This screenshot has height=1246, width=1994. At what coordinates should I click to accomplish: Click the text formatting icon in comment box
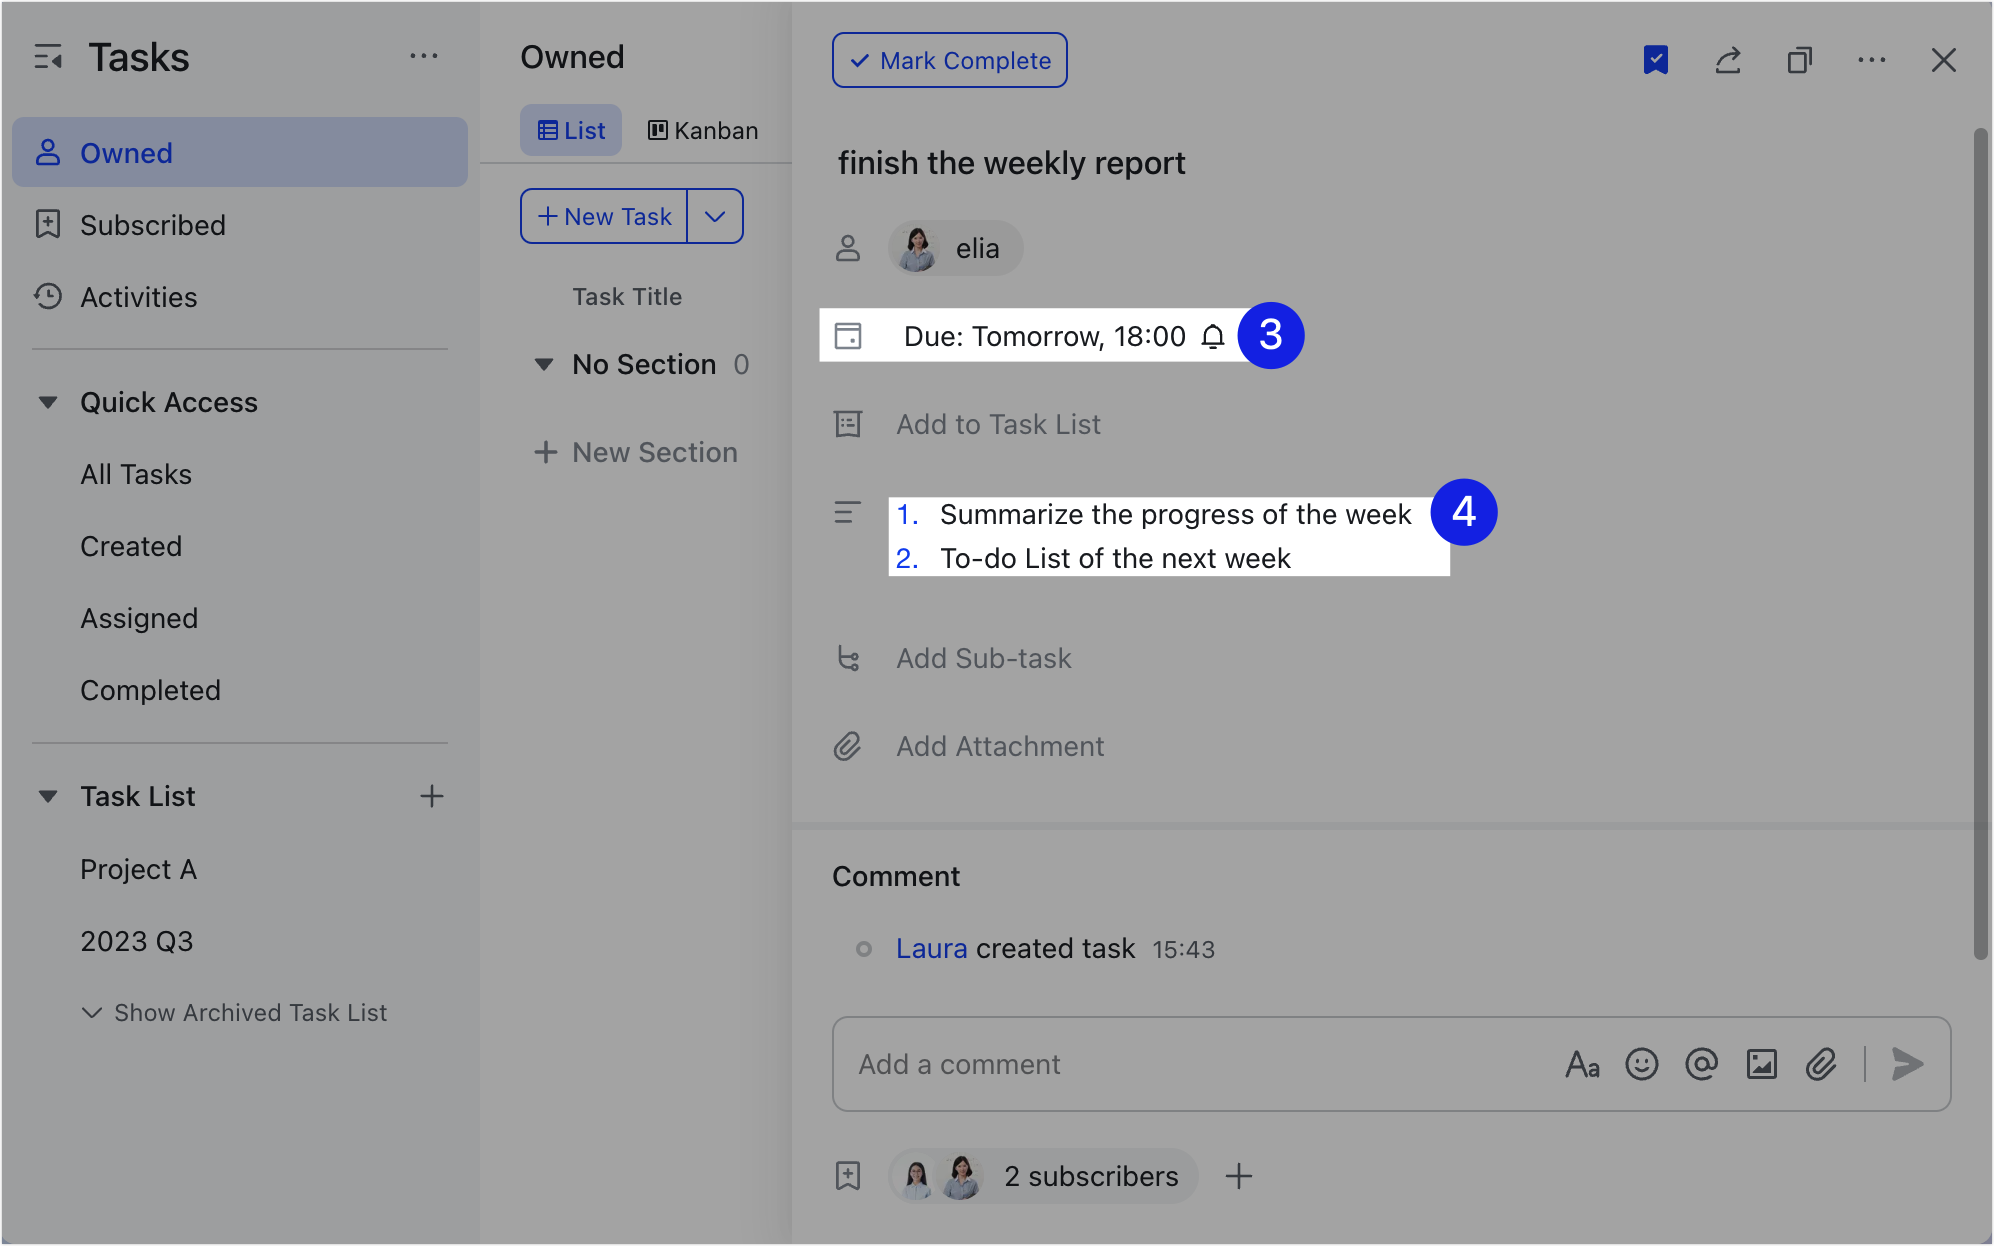pyautogui.click(x=1583, y=1064)
